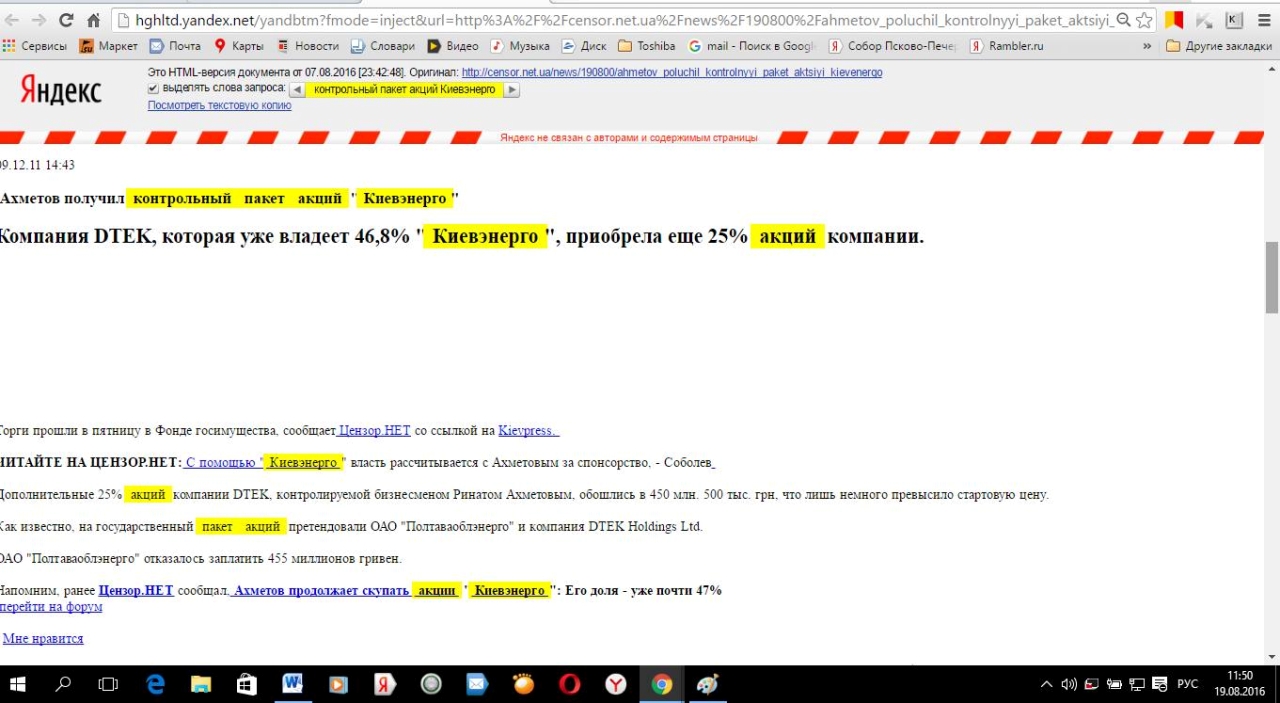Viewport: 1280px width, 703px height.
Task: Open the K extension icon
Action: pyautogui.click(x=1234, y=20)
